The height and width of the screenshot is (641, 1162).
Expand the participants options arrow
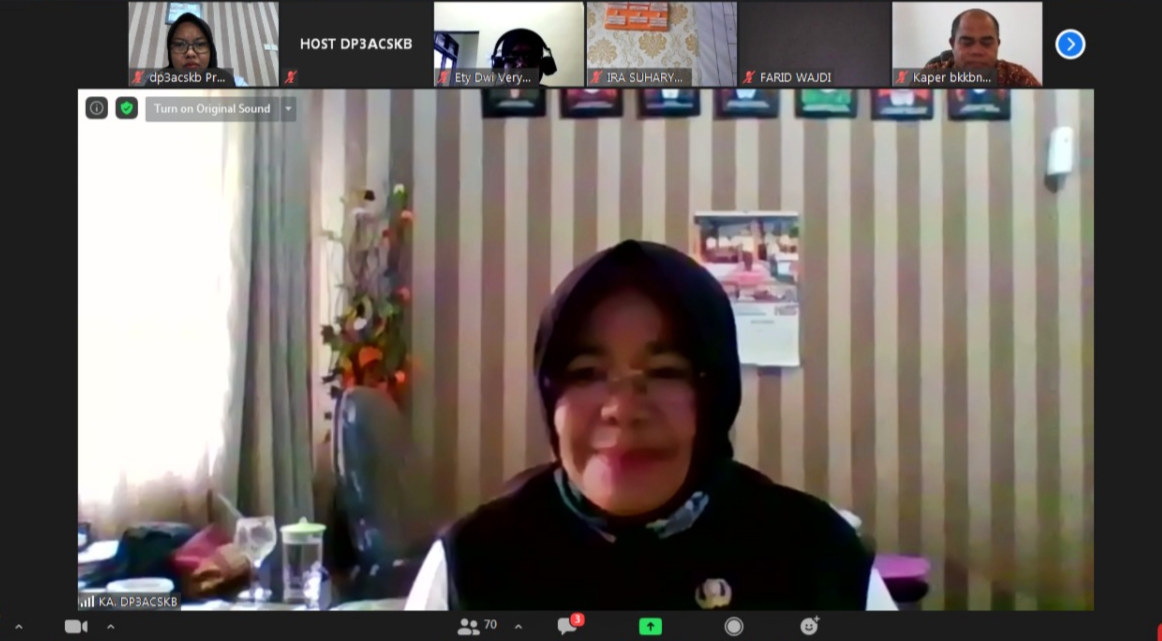pos(518,626)
